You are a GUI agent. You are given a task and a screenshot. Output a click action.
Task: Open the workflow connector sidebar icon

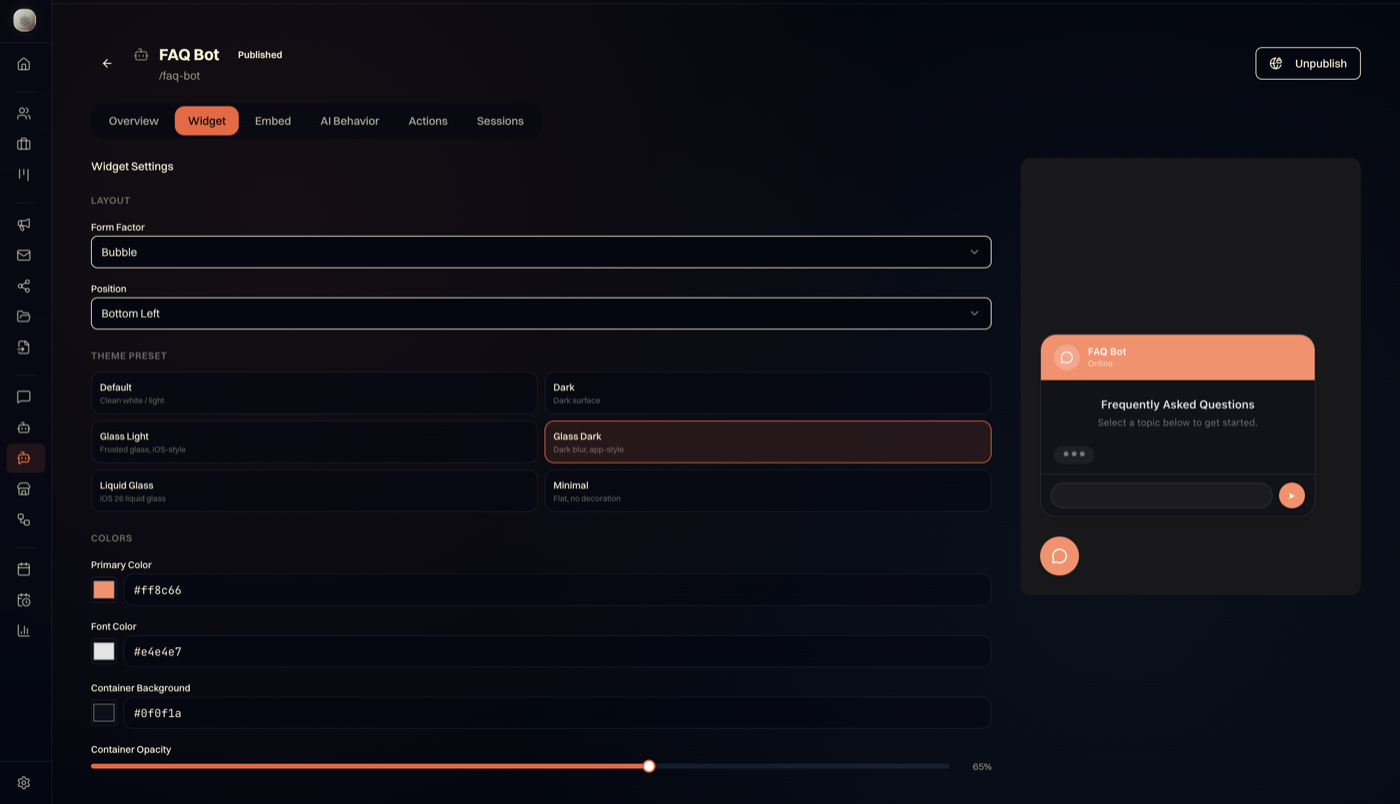pyautogui.click(x=24, y=520)
